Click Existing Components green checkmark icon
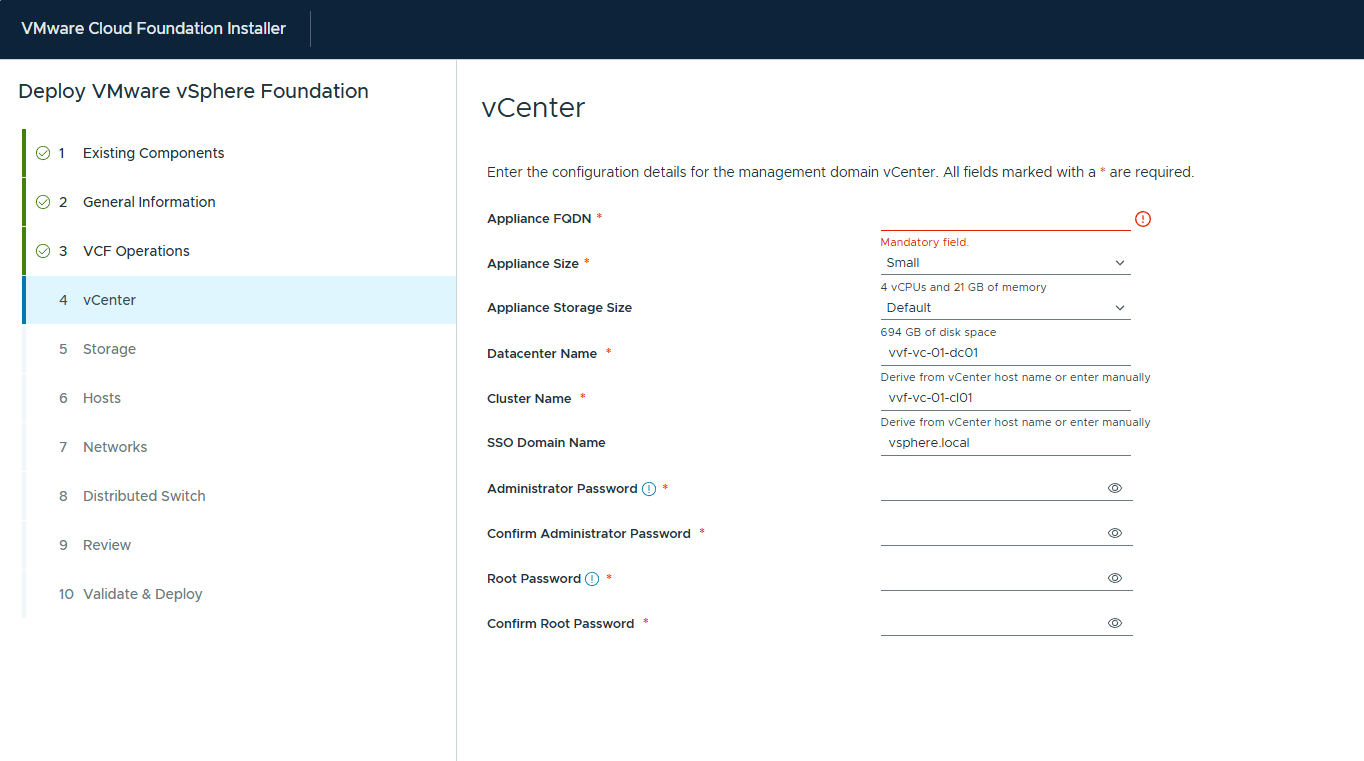Image resolution: width=1364 pixels, height=761 pixels. point(43,153)
